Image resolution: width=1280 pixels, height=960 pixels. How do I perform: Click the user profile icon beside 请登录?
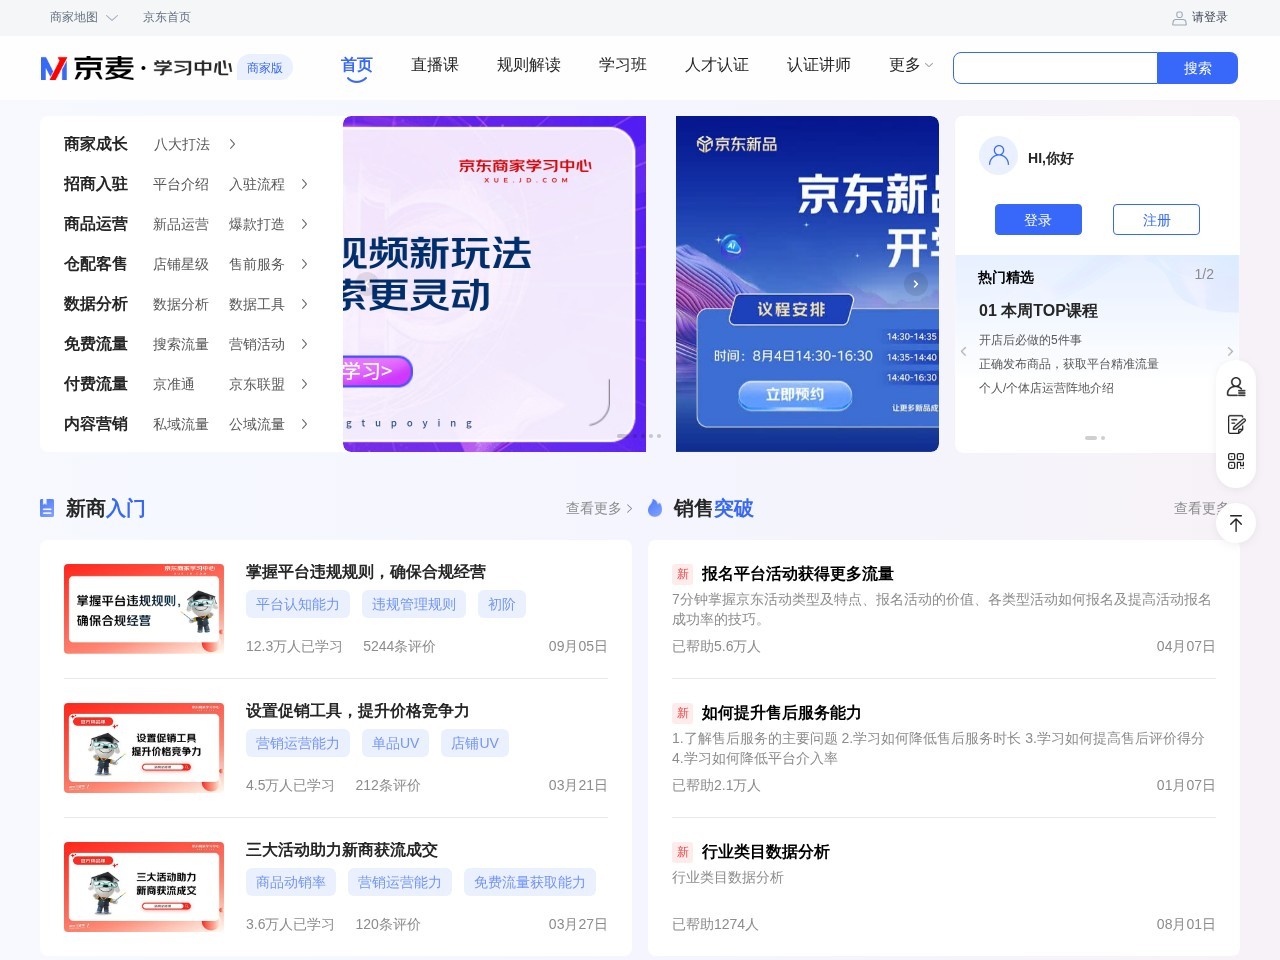[1179, 18]
